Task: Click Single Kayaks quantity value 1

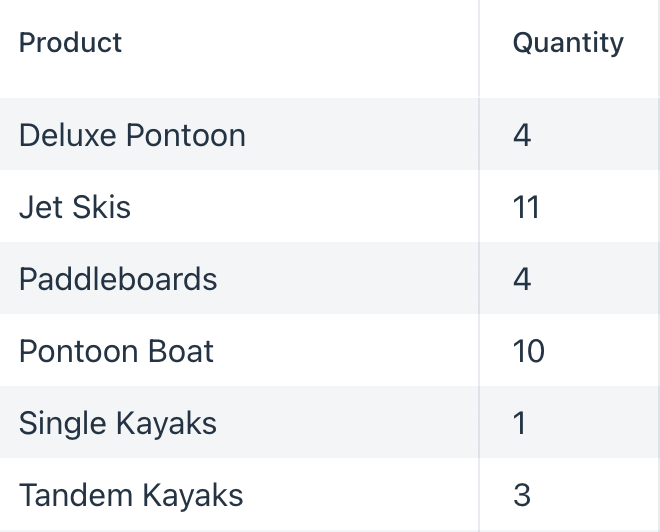Action: pos(519,423)
